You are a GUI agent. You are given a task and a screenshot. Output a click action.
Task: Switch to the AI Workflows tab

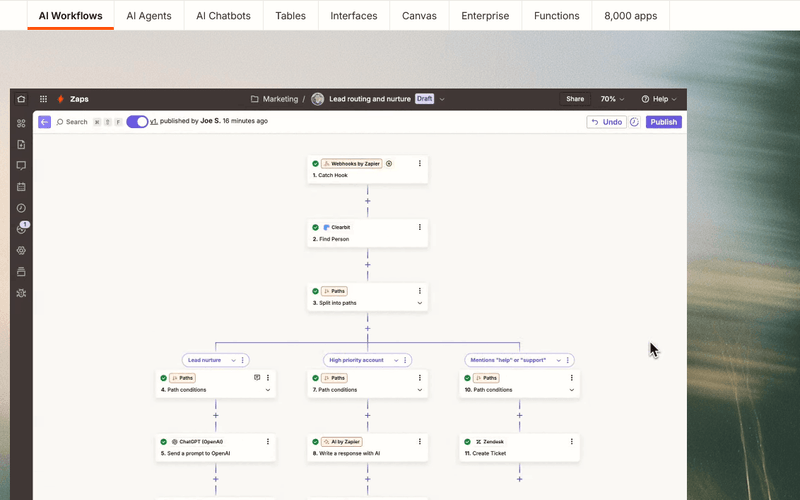(x=70, y=16)
